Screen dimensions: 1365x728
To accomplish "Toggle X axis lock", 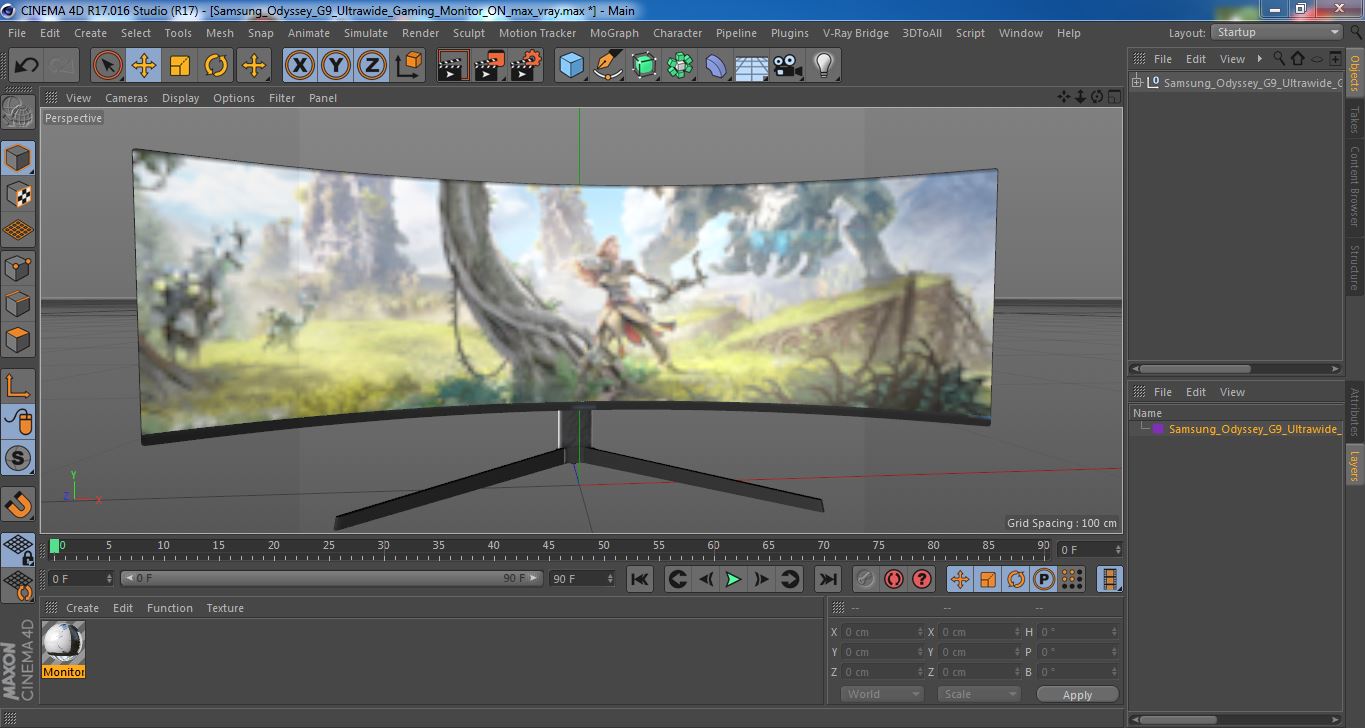I will tap(299, 66).
